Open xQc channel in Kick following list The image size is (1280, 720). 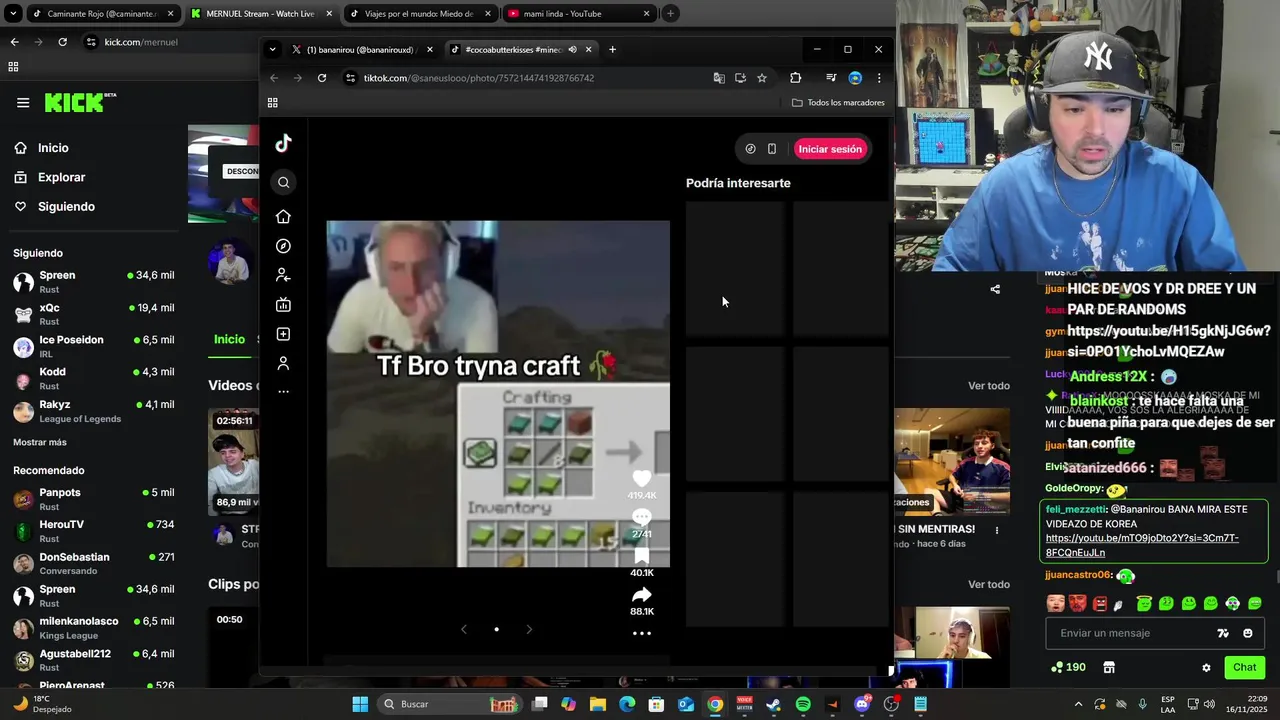(94, 314)
